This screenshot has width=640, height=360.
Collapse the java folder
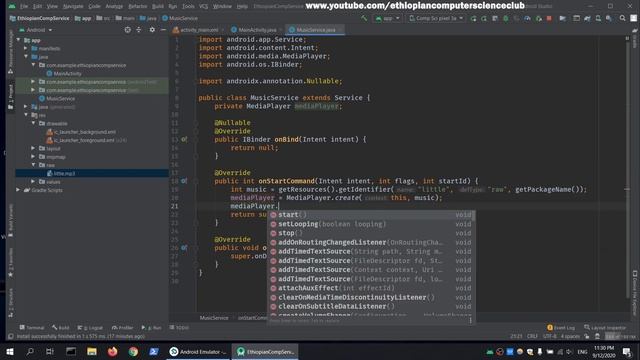pyautogui.click(x=26, y=57)
